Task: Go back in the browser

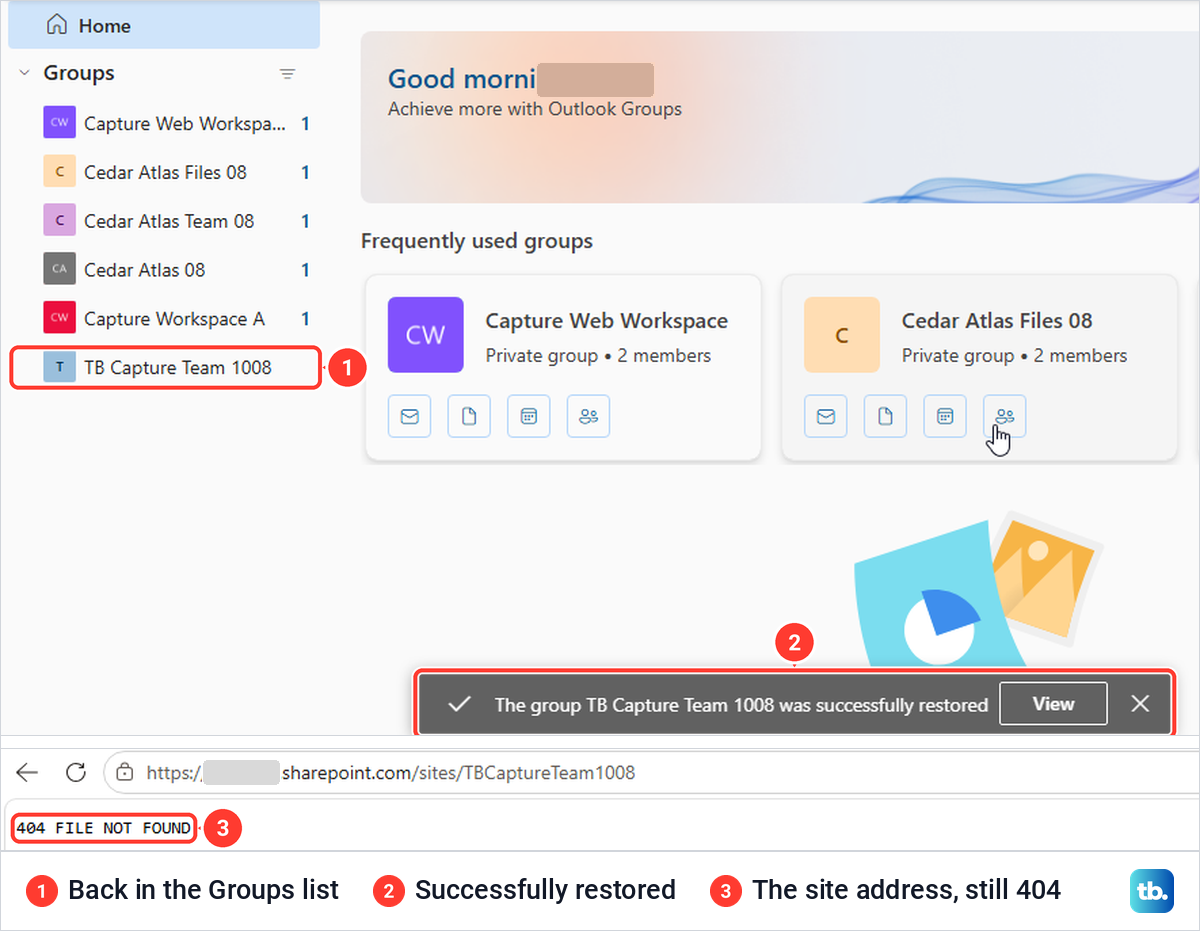Action: (x=27, y=772)
